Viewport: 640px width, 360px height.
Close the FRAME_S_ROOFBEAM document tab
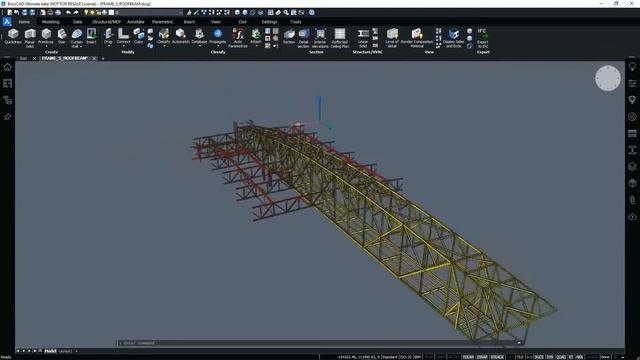coord(94,59)
